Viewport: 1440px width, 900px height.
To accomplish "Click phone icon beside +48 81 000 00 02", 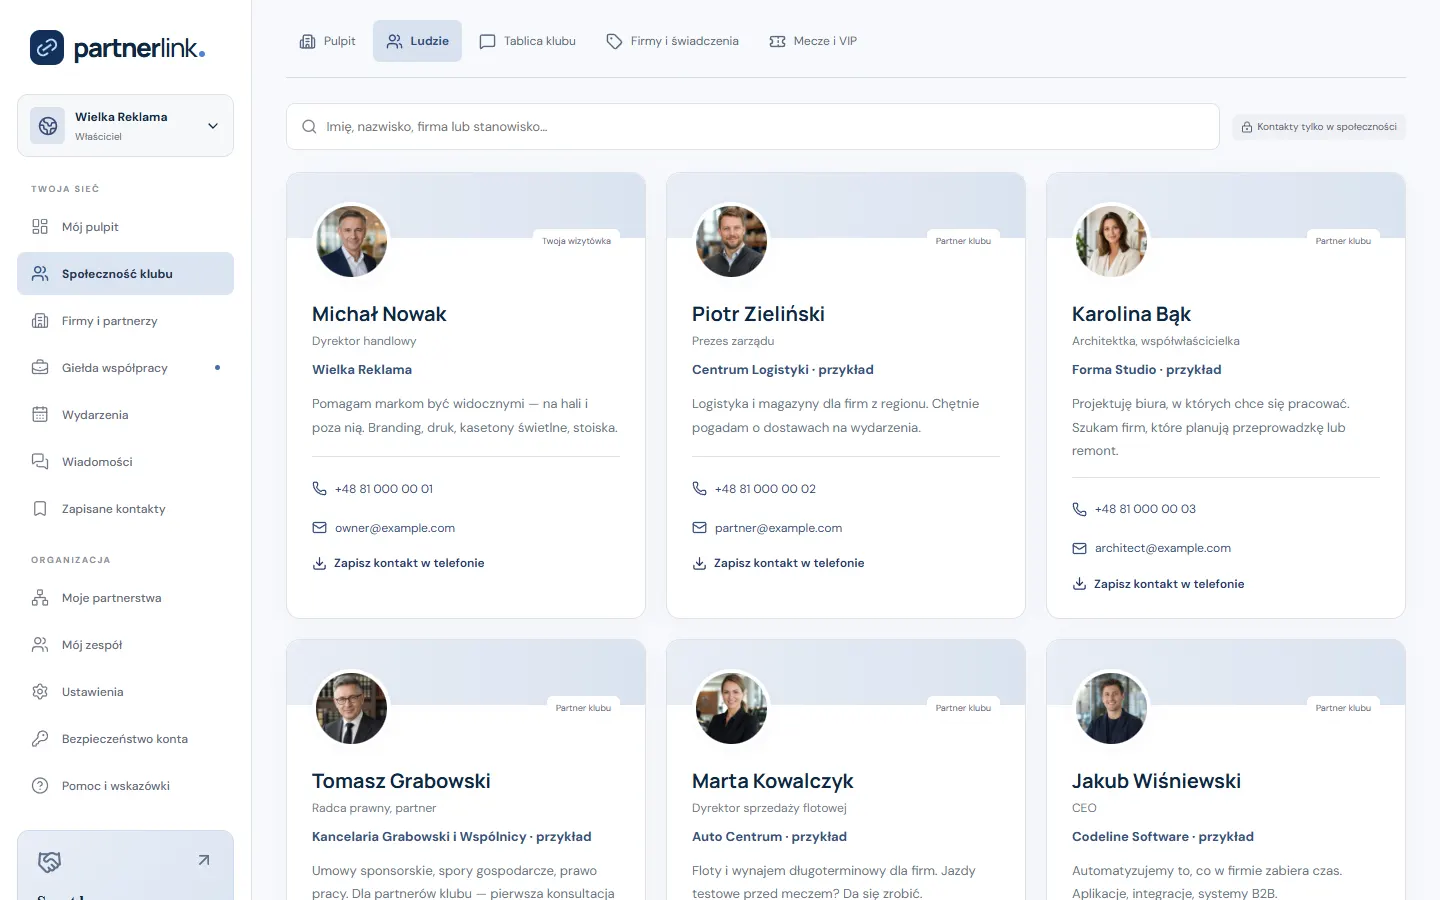I will [700, 489].
